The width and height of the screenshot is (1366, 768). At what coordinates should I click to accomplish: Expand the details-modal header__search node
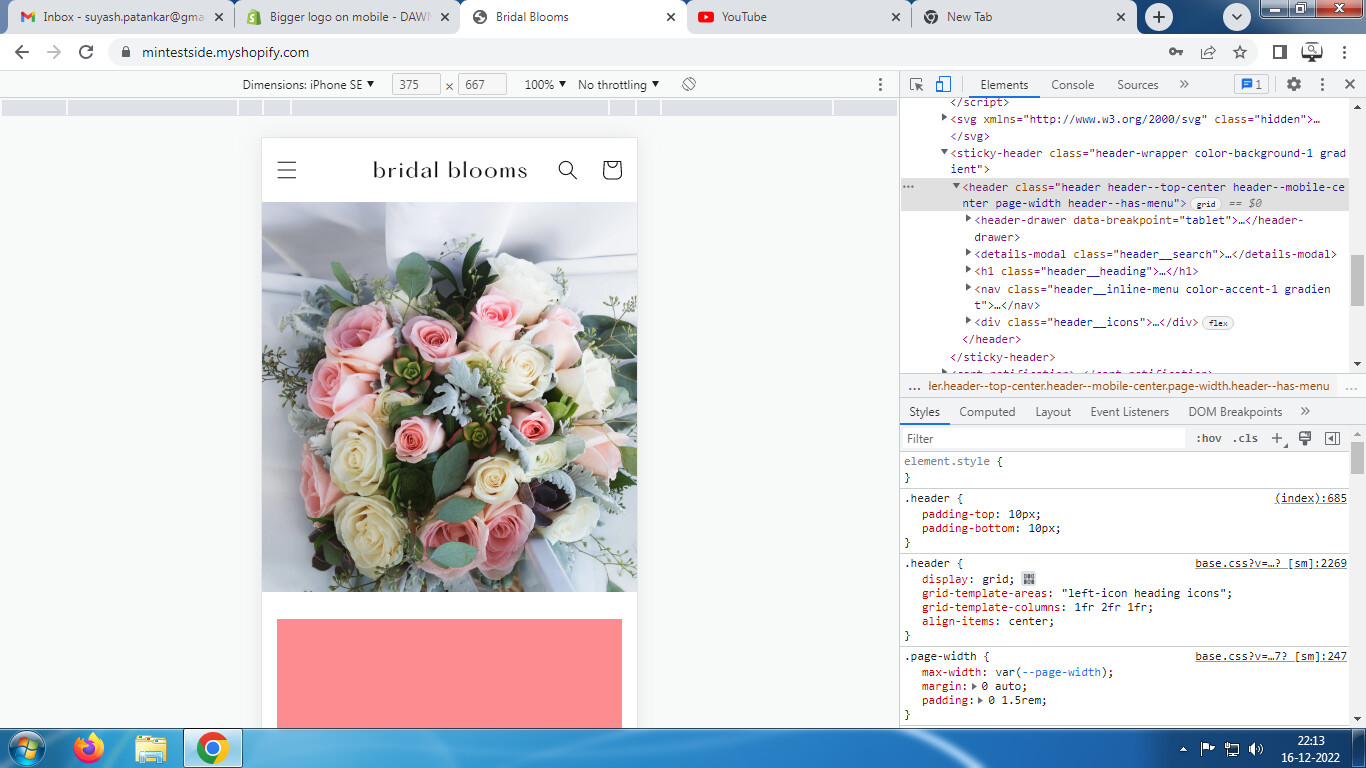point(968,254)
